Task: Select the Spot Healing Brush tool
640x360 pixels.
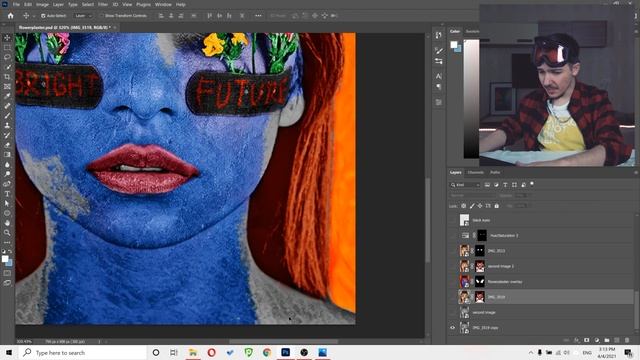Action: [x=7, y=106]
